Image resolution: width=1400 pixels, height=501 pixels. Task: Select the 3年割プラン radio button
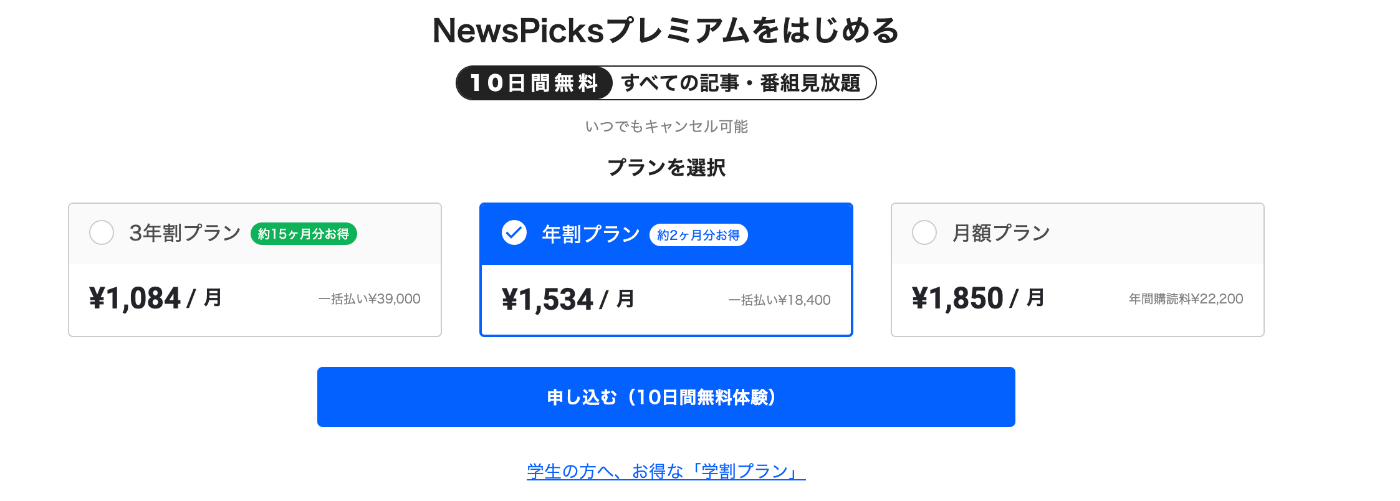pyautogui.click(x=102, y=233)
